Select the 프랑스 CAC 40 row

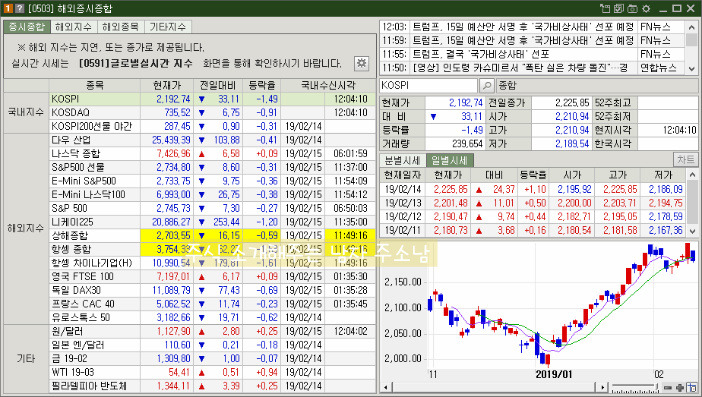212,304
